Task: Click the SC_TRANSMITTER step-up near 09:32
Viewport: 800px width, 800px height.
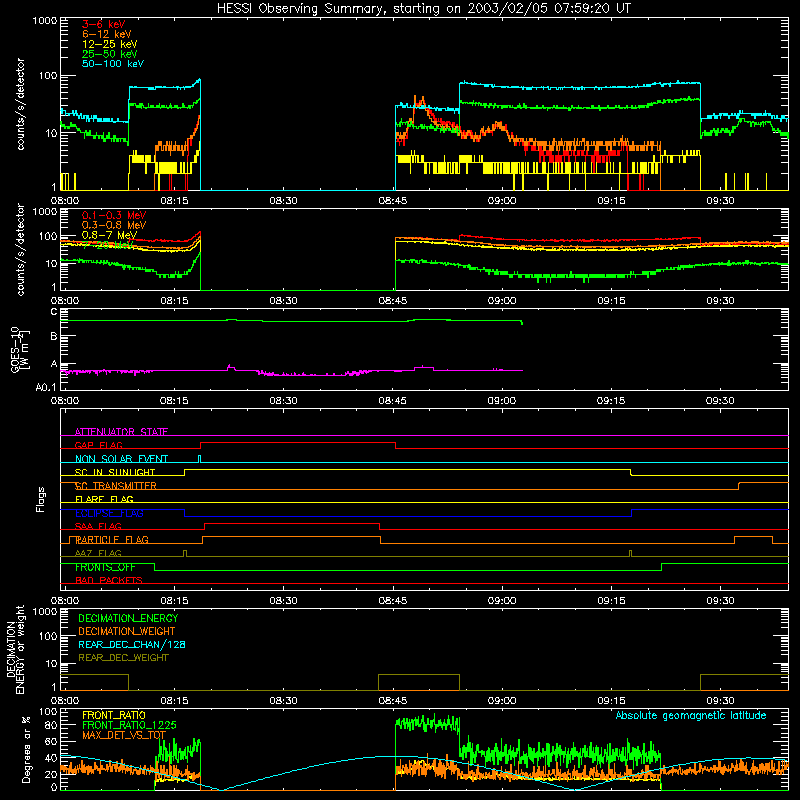Action: click(739, 486)
